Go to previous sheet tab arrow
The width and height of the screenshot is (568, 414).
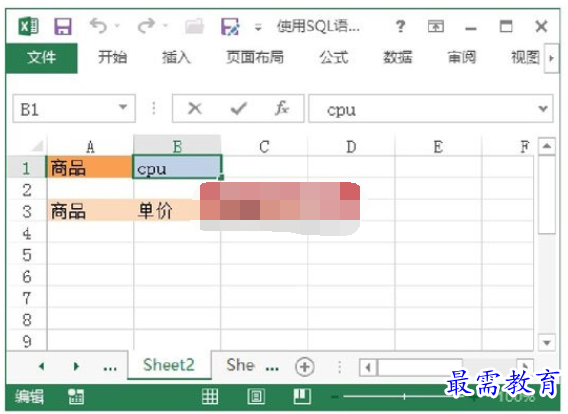41,367
